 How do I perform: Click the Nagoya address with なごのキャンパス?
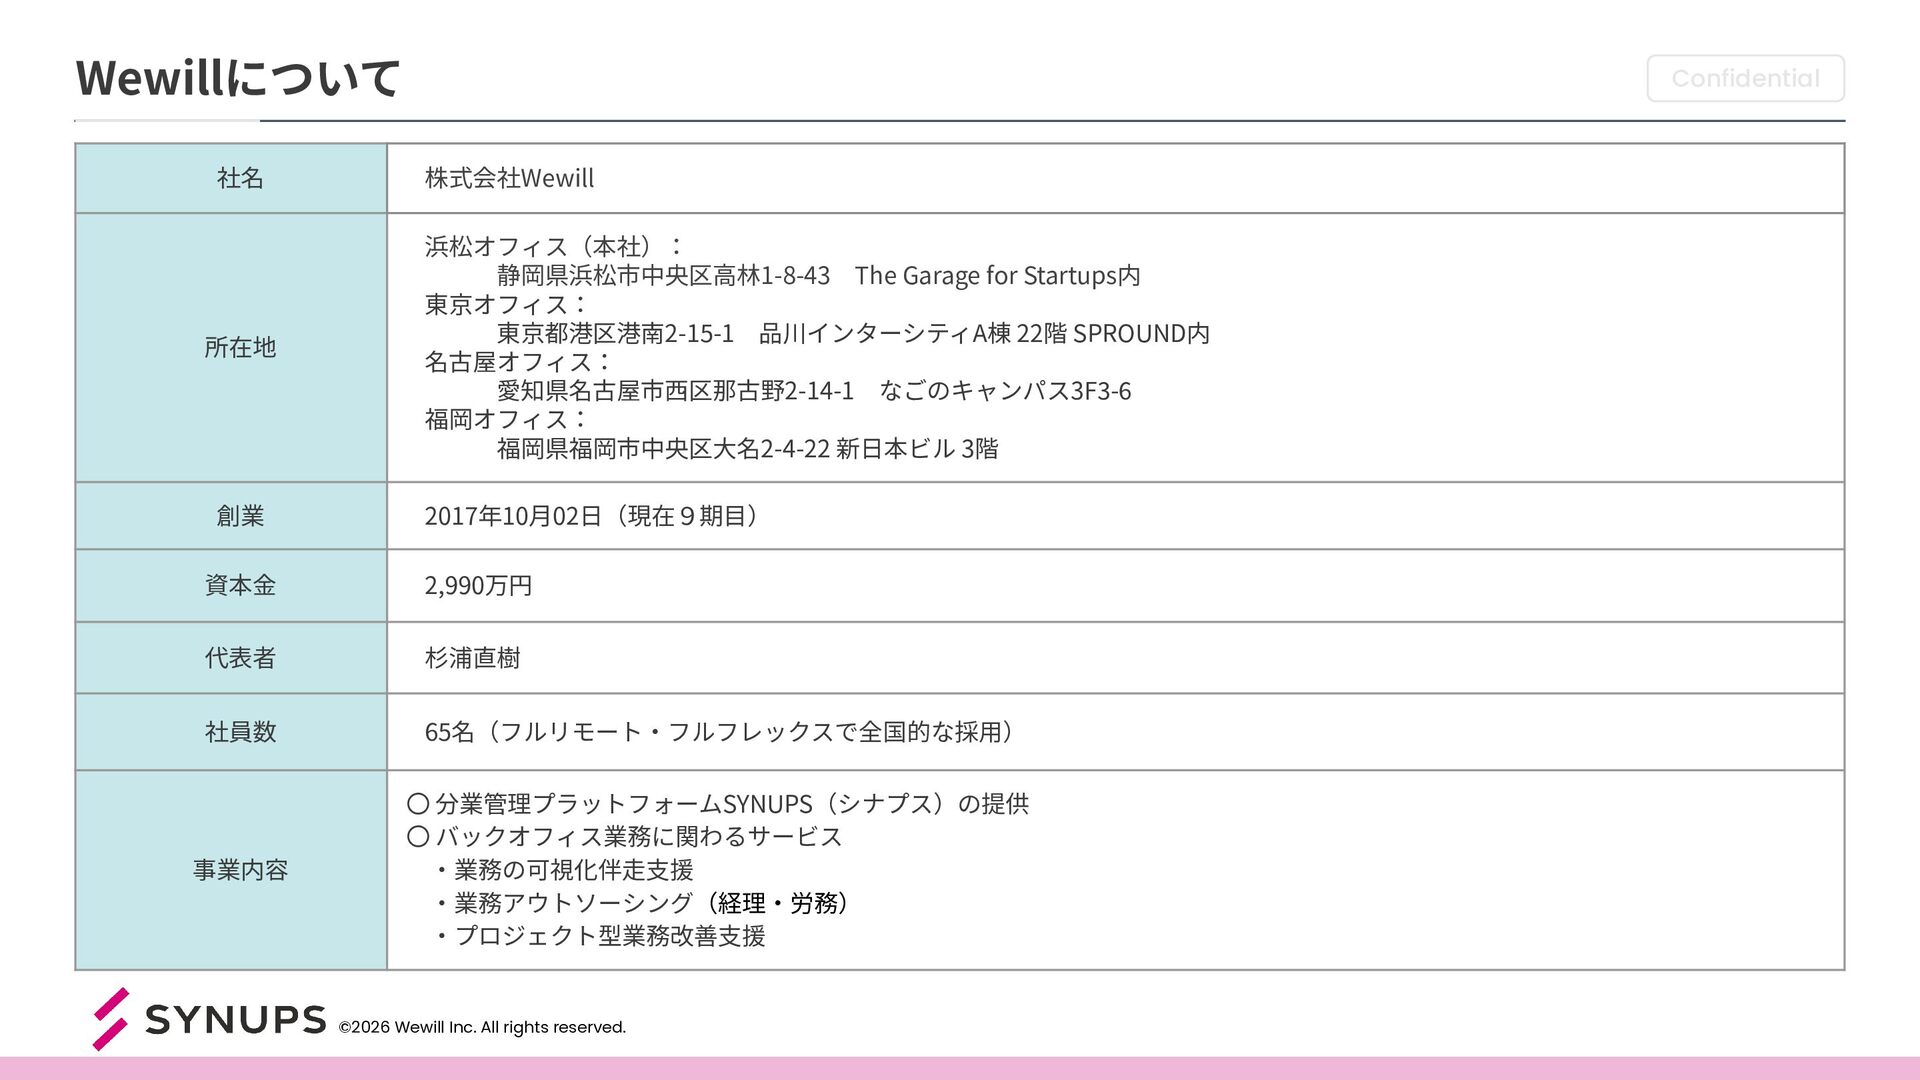pos(814,390)
